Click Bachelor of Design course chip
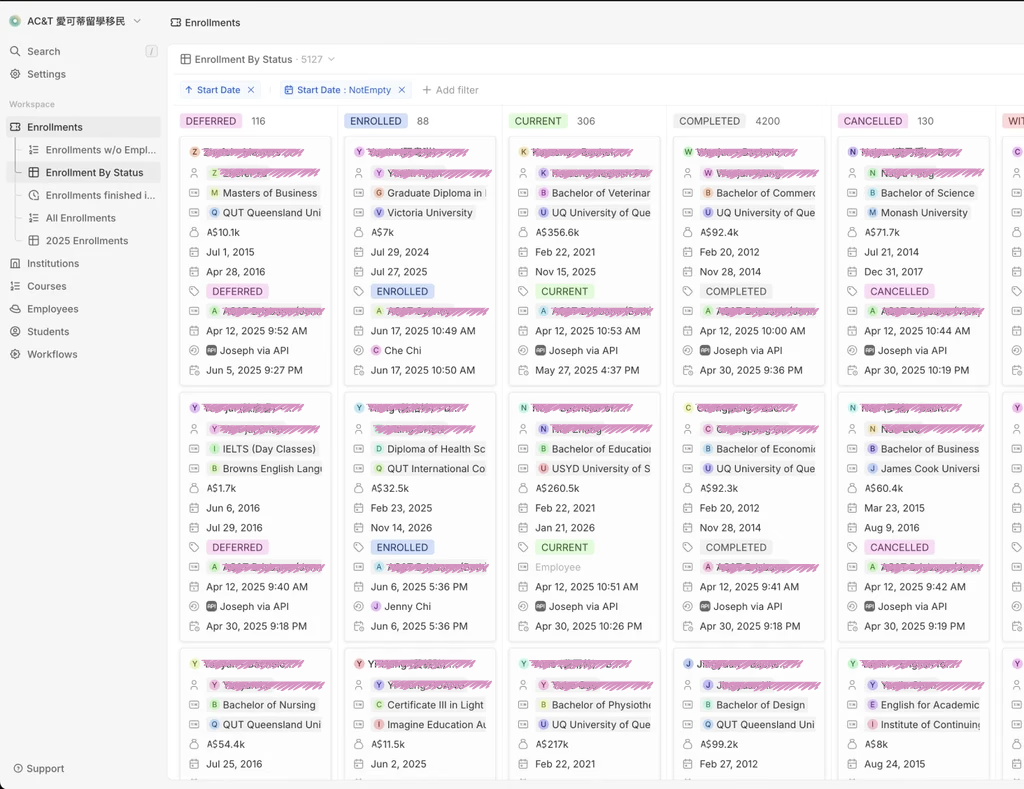This screenshot has width=1024, height=789. click(x=754, y=705)
